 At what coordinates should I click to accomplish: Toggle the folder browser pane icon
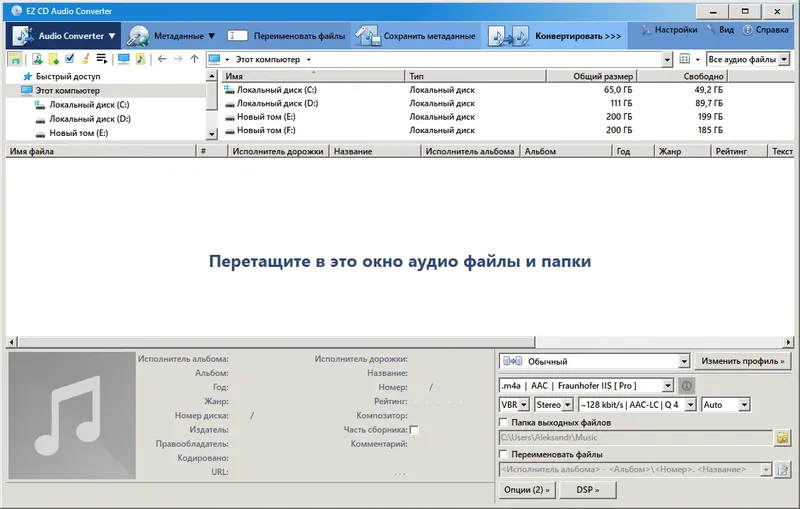pos(15,59)
